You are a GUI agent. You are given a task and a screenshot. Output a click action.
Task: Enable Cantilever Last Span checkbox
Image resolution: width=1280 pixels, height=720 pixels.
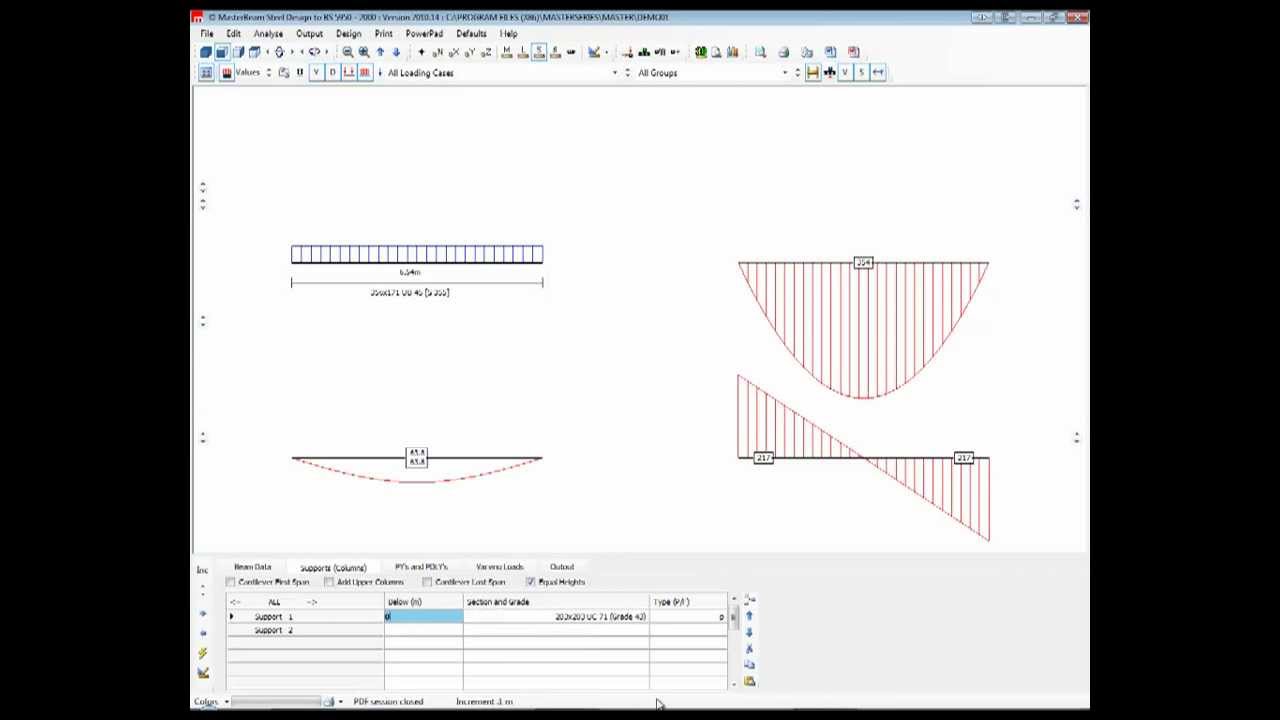coord(427,582)
